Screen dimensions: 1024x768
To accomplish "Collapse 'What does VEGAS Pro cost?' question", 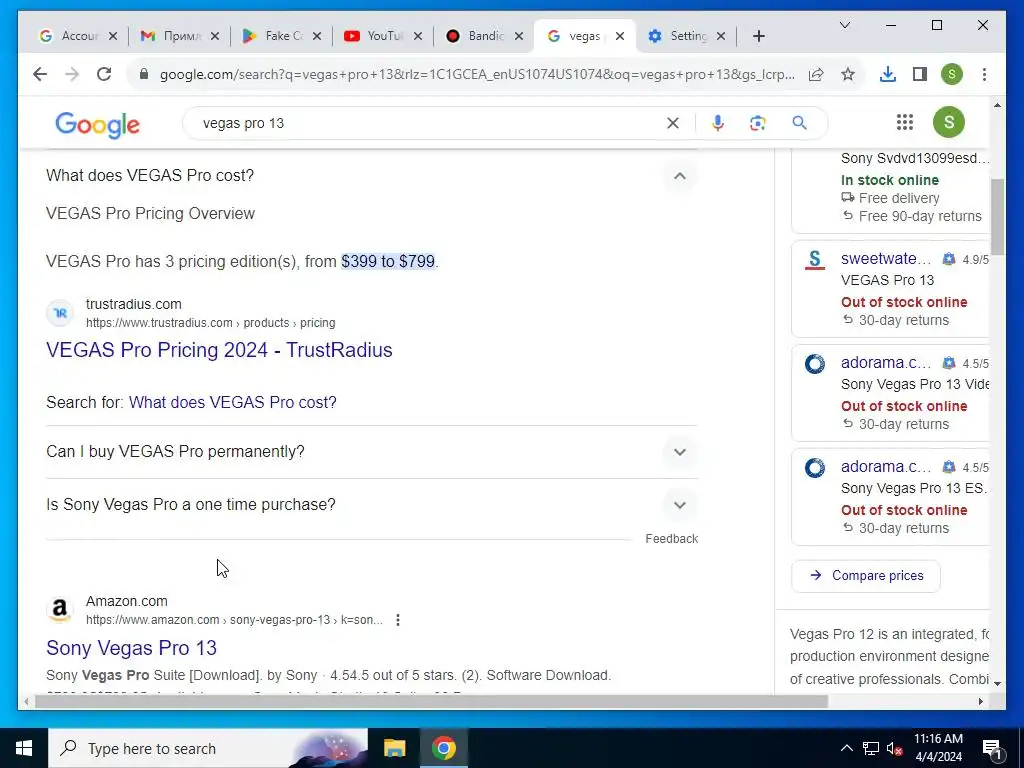I will coord(680,176).
